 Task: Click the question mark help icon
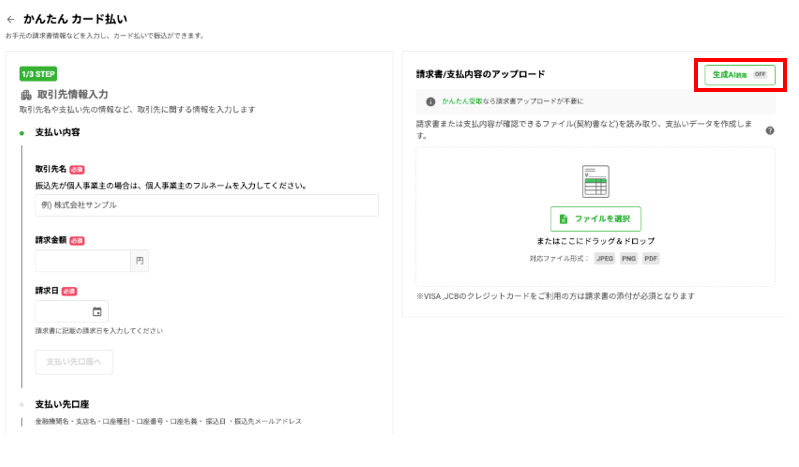click(x=770, y=131)
